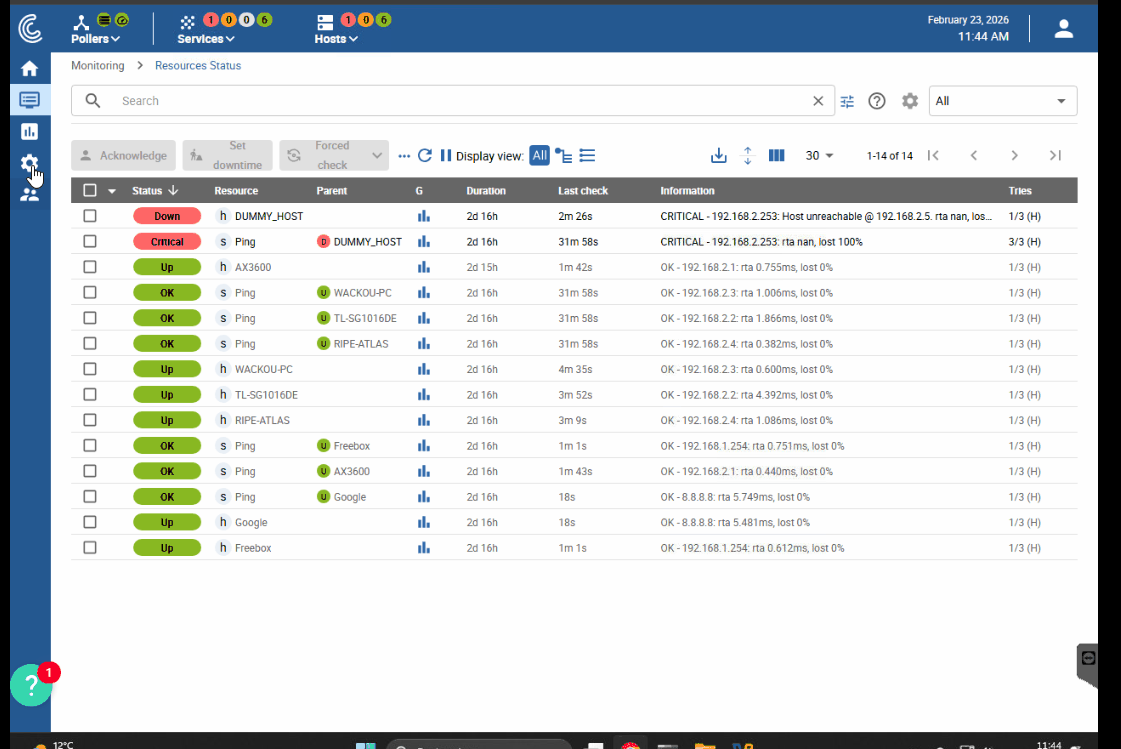This screenshot has height=749, width=1121.
Task: Click the Set downtime button
Action: [x=227, y=155]
